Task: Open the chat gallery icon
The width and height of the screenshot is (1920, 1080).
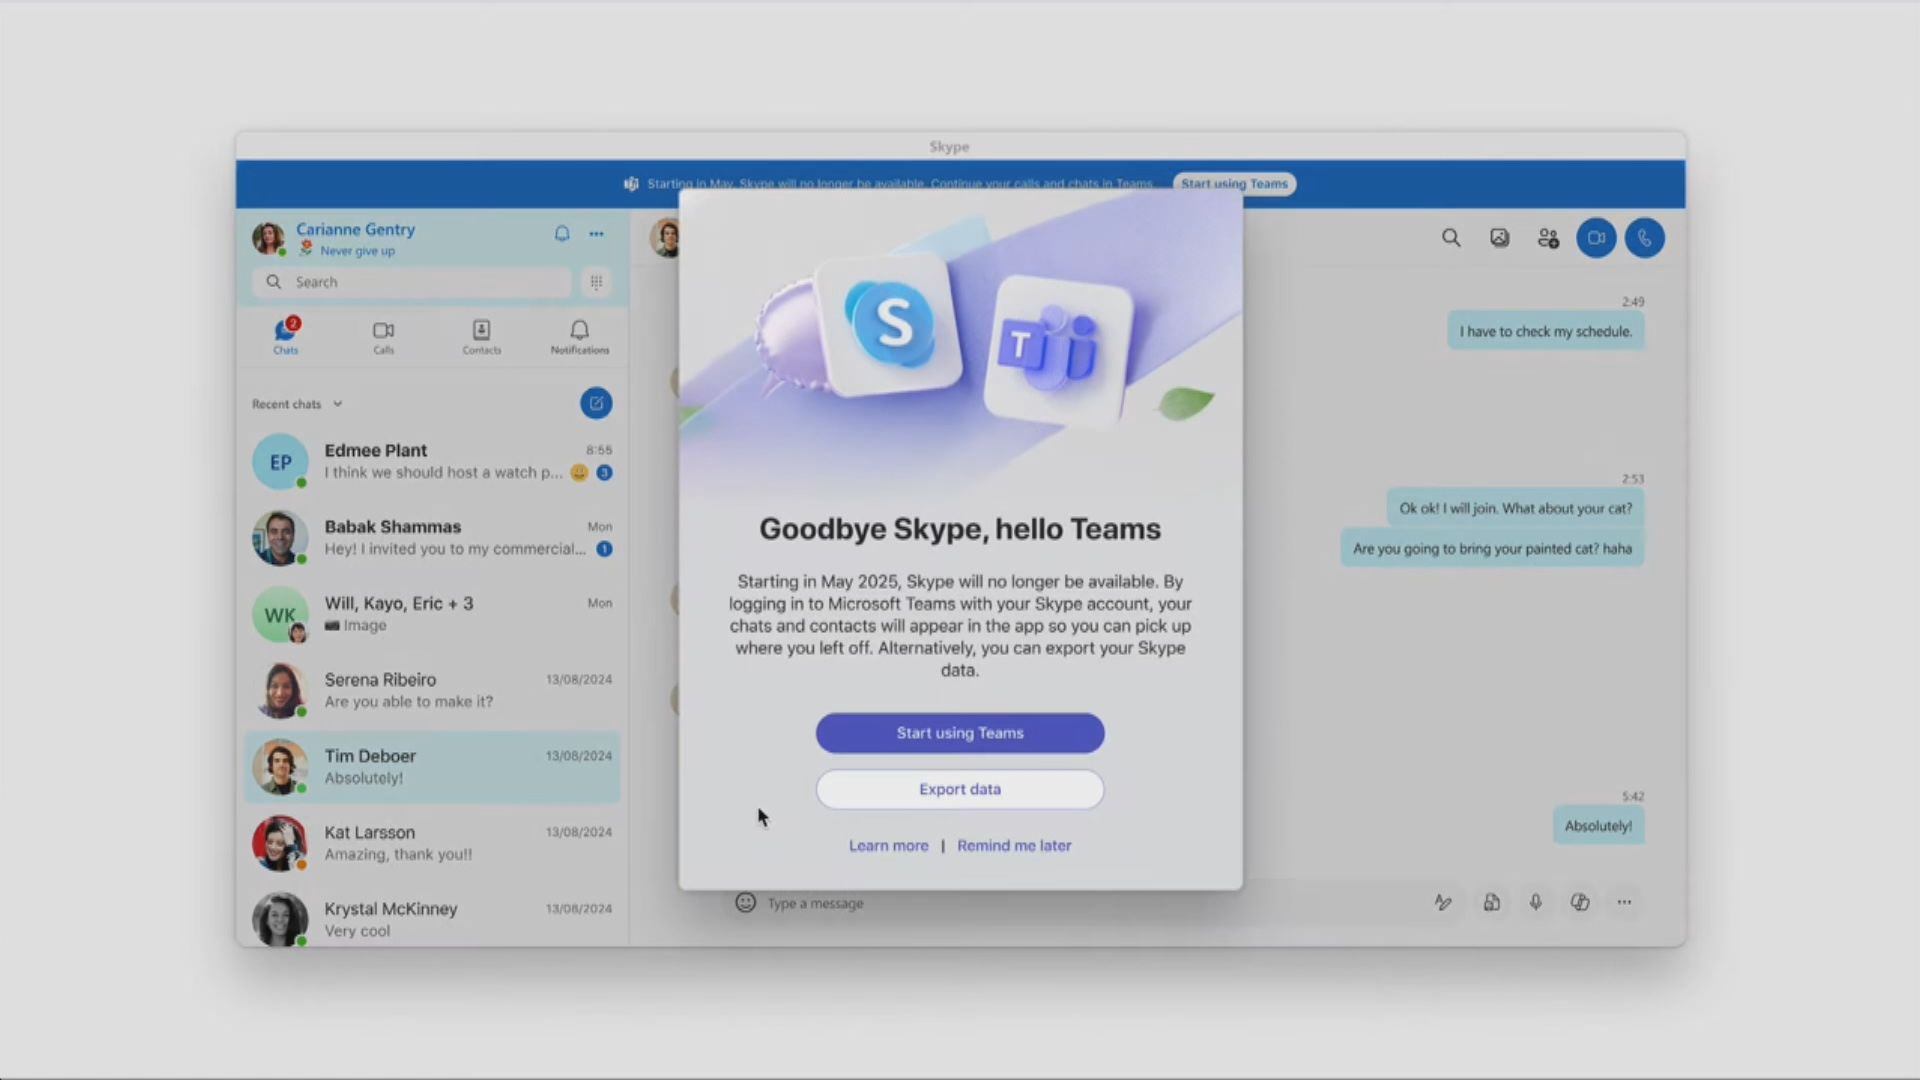Action: pyautogui.click(x=1499, y=238)
